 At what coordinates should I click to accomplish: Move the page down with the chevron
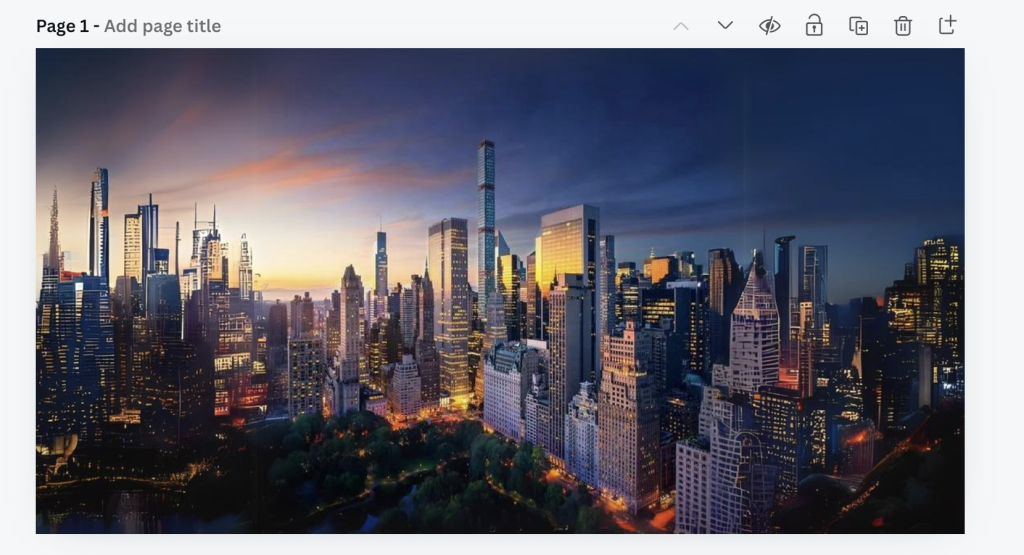pos(725,26)
